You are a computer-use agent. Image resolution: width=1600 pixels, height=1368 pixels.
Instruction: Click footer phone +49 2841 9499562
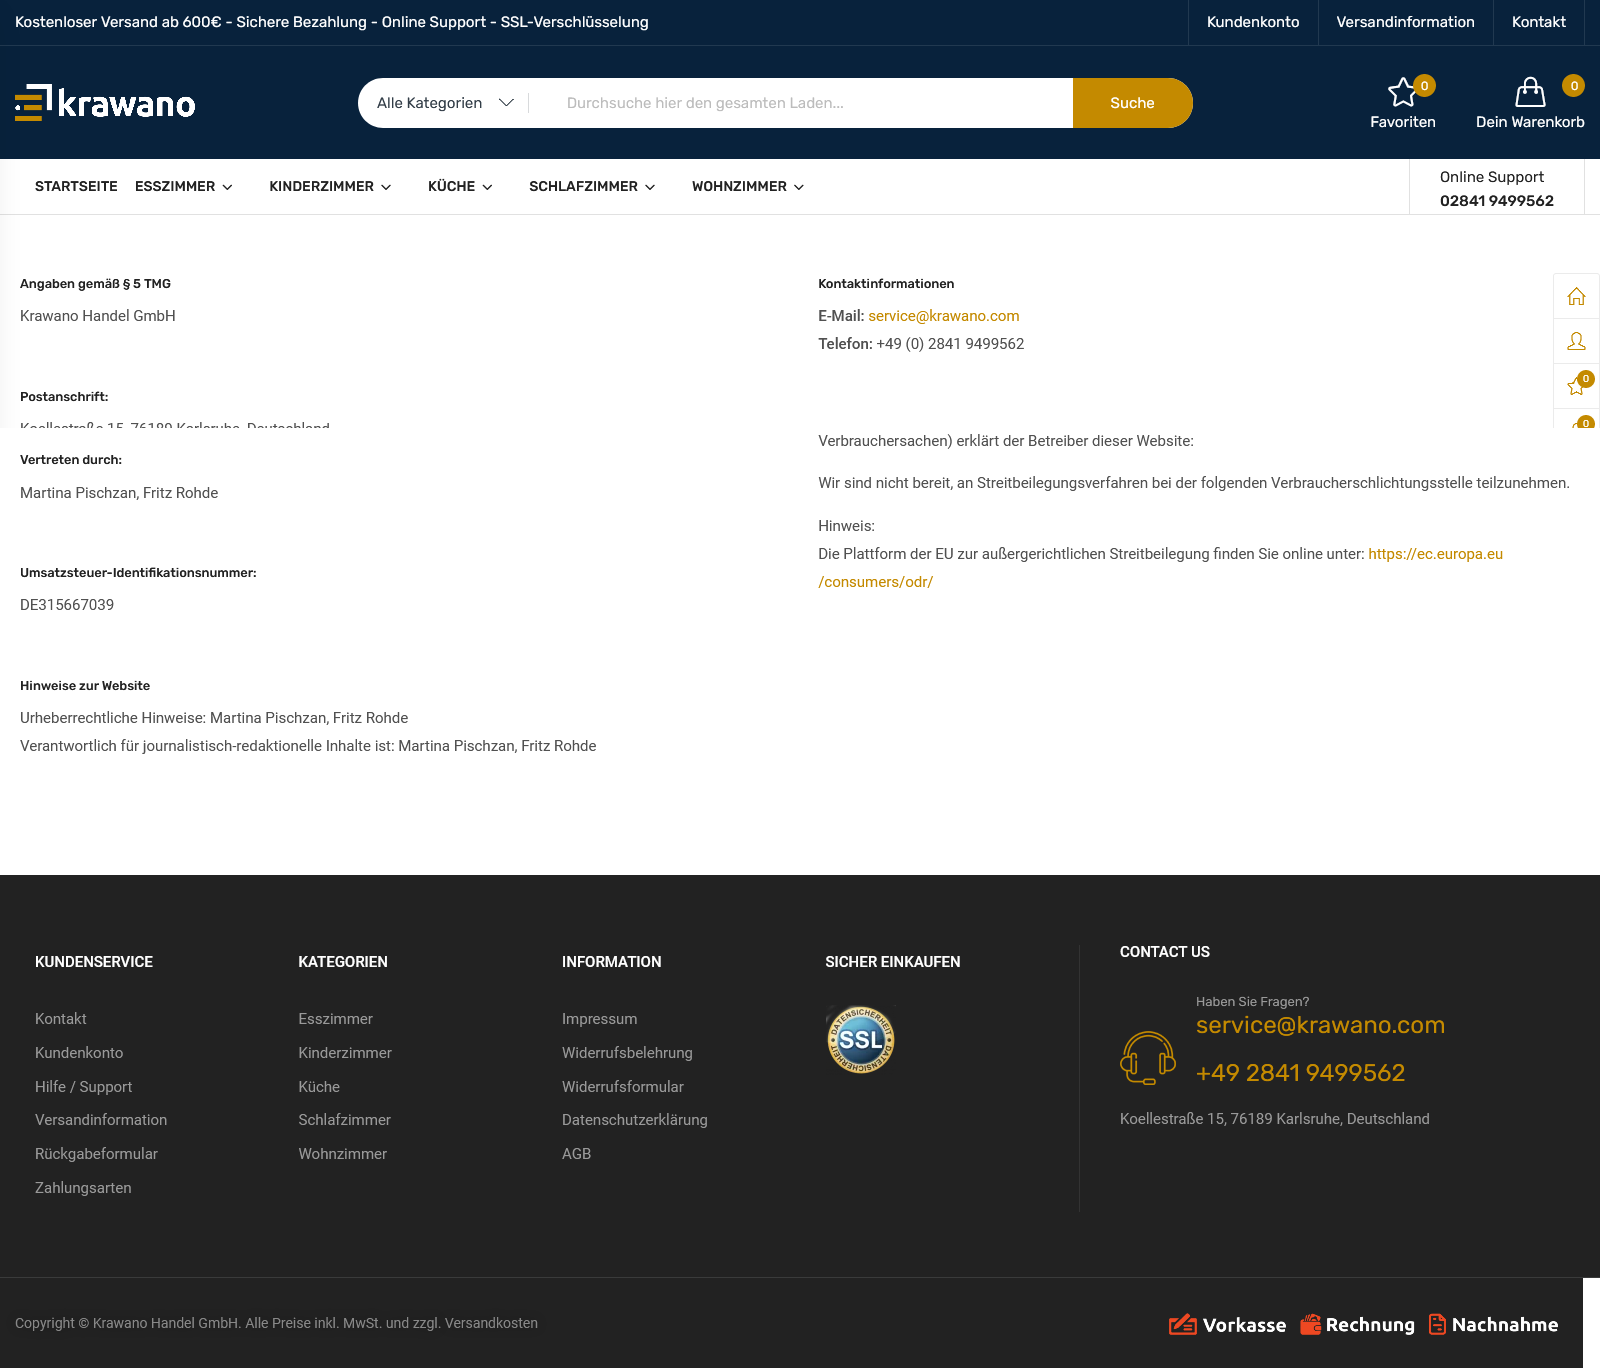1300,1073
